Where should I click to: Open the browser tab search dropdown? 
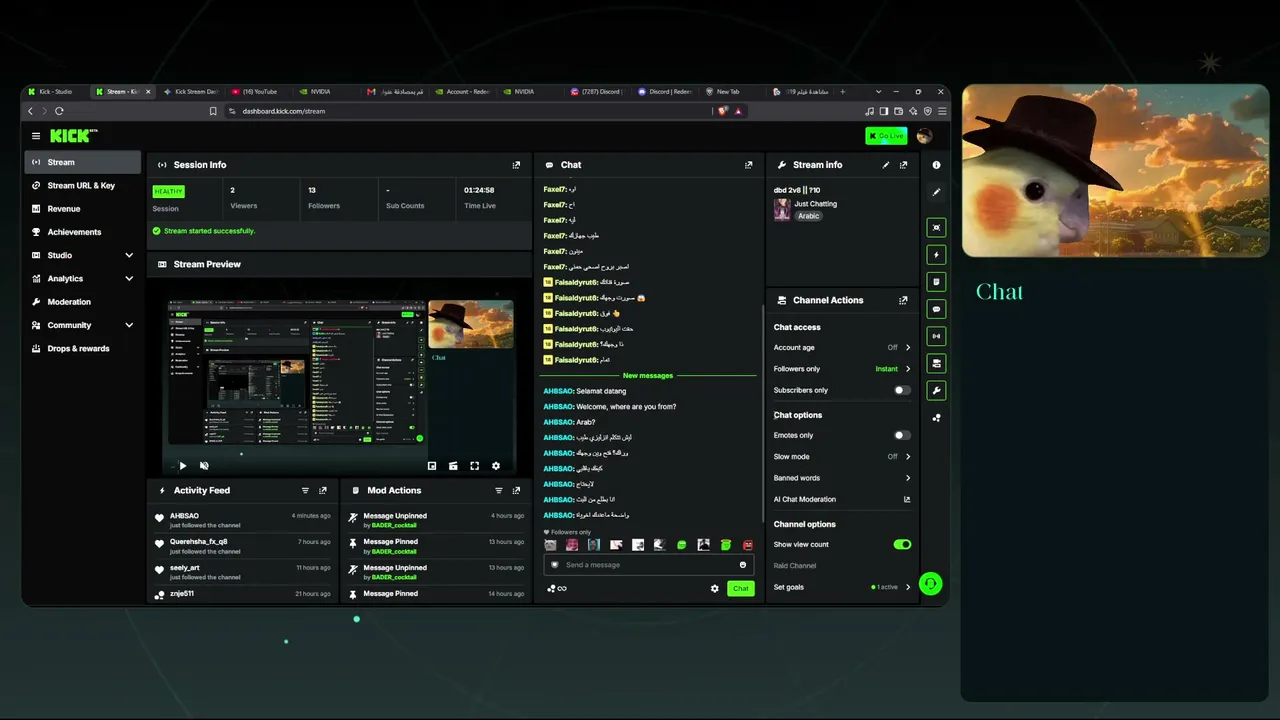point(879,92)
